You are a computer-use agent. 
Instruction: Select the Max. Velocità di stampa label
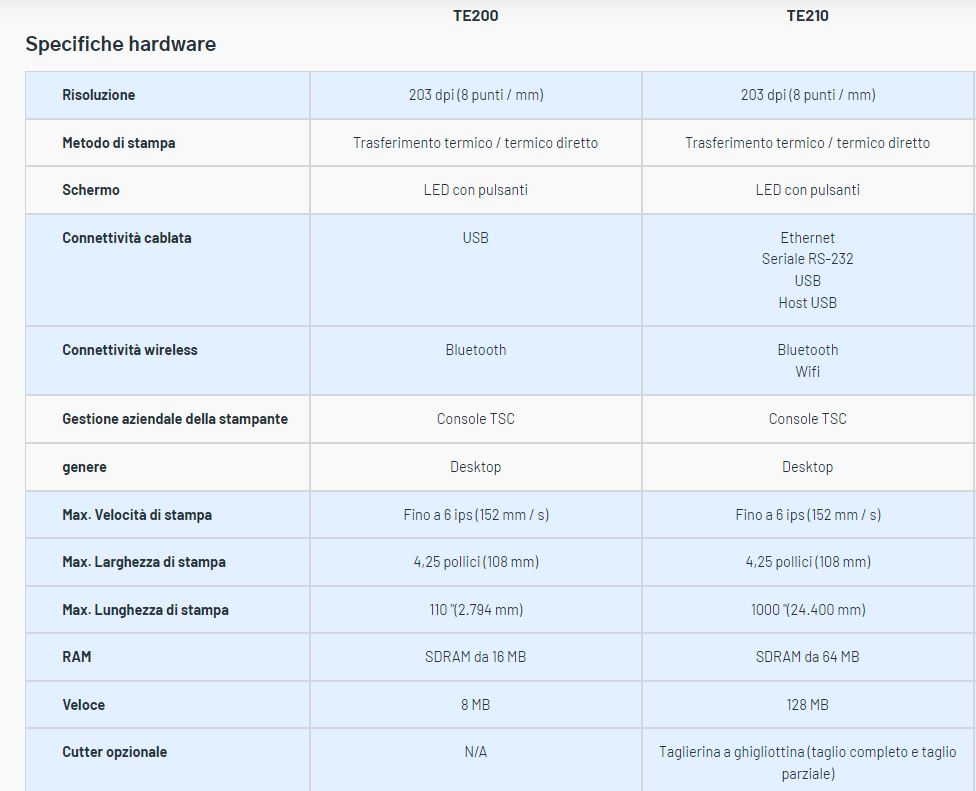pyautogui.click(x=137, y=515)
